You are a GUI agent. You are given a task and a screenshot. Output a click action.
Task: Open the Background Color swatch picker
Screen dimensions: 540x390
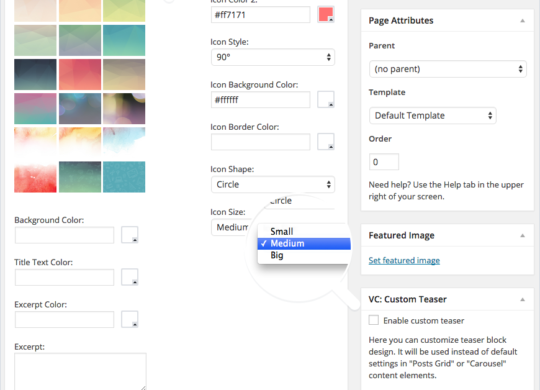coord(129,235)
